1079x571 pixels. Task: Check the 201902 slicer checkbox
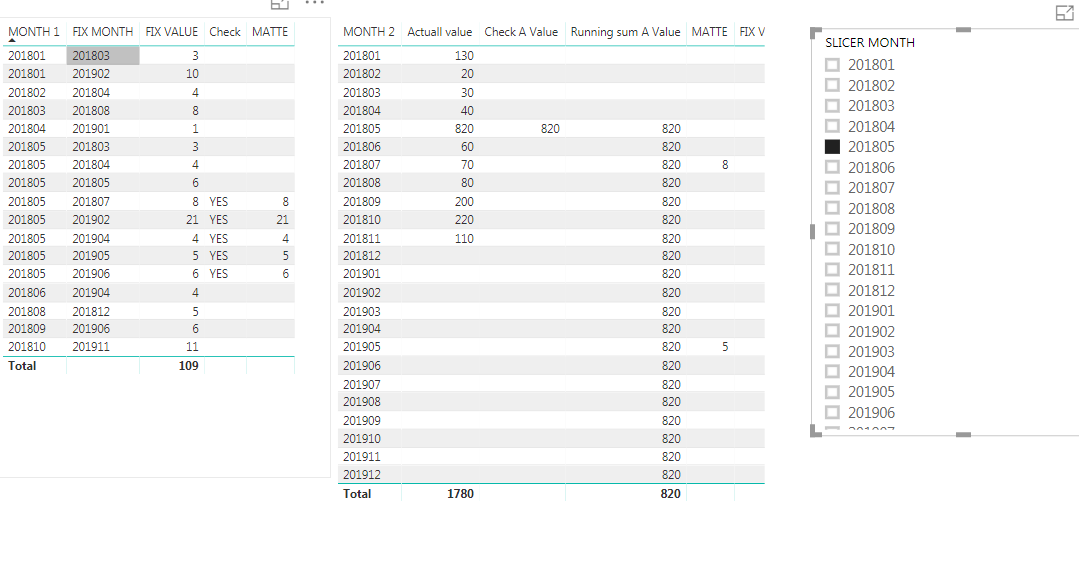(x=832, y=331)
